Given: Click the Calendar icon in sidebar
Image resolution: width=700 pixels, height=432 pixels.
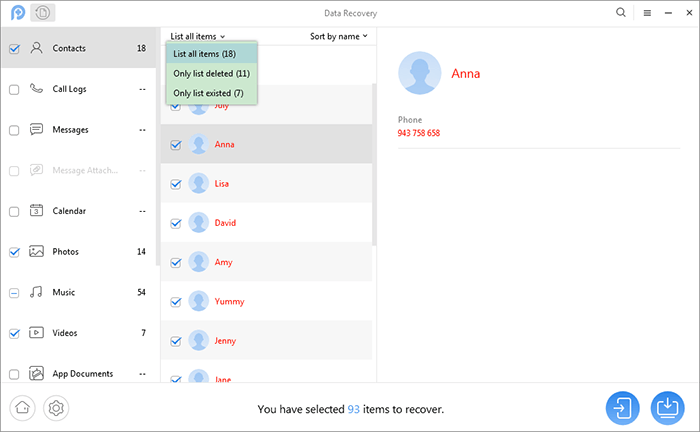Looking at the screenshot, I should 36,210.
